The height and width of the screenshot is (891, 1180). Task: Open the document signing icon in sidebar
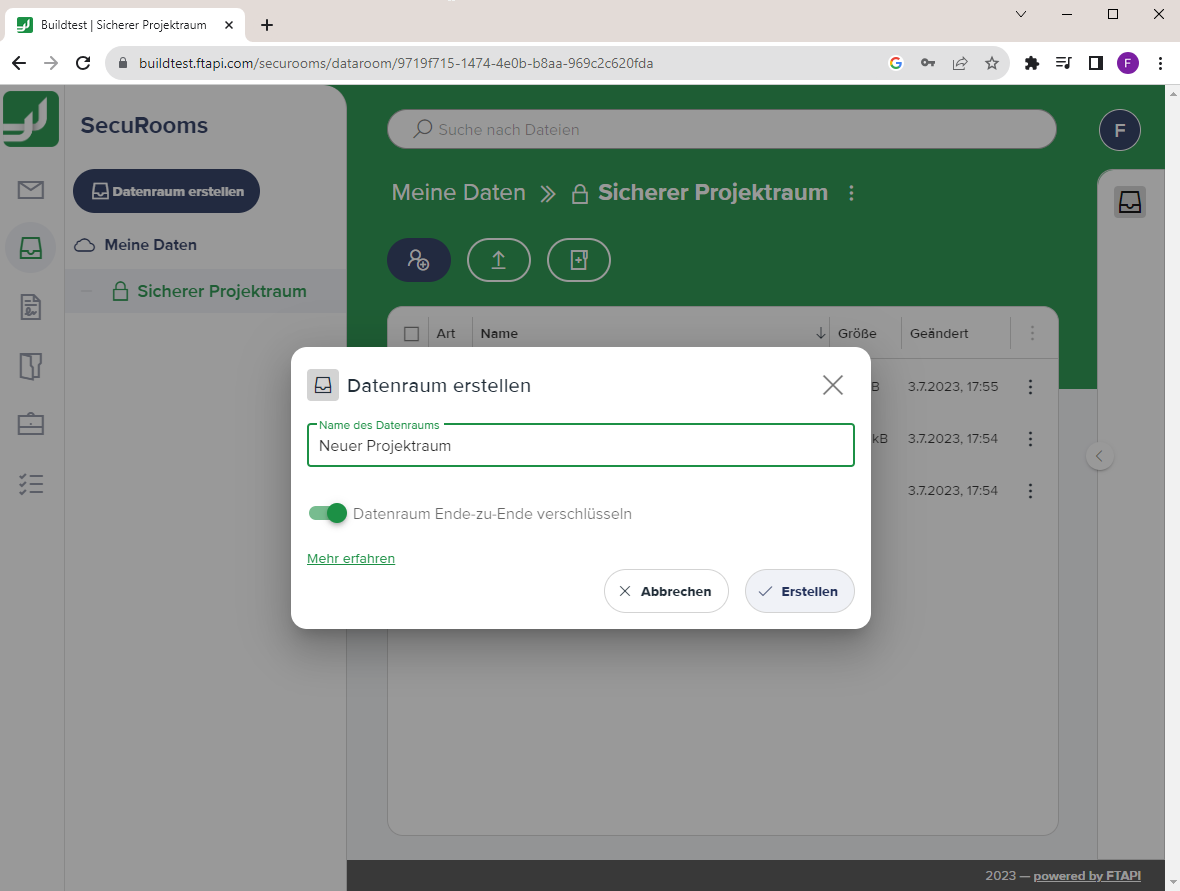coord(31,307)
